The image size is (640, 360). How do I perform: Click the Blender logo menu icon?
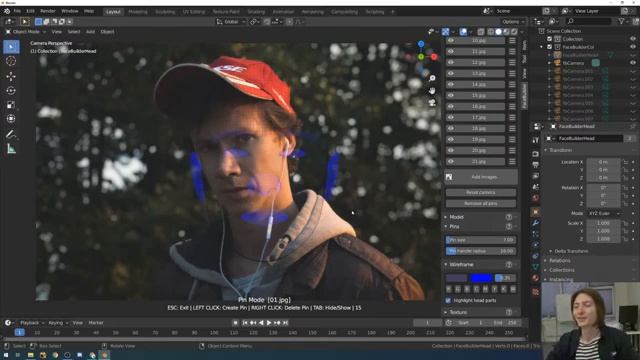7,11
